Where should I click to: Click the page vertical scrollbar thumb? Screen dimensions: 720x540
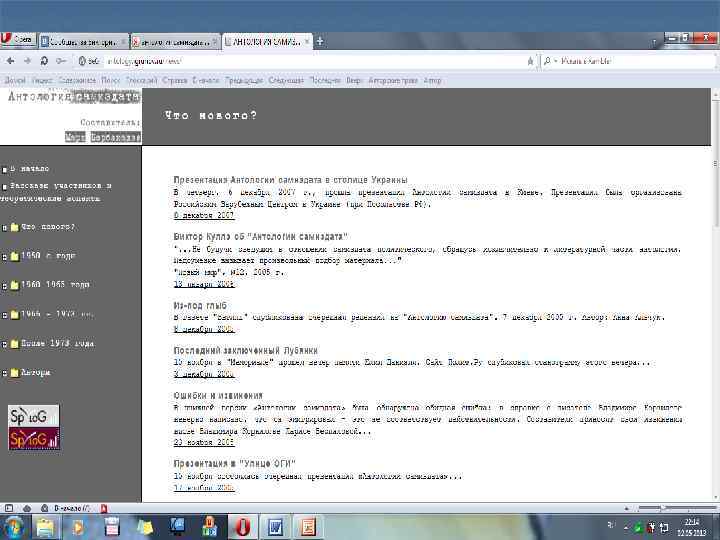715,161
